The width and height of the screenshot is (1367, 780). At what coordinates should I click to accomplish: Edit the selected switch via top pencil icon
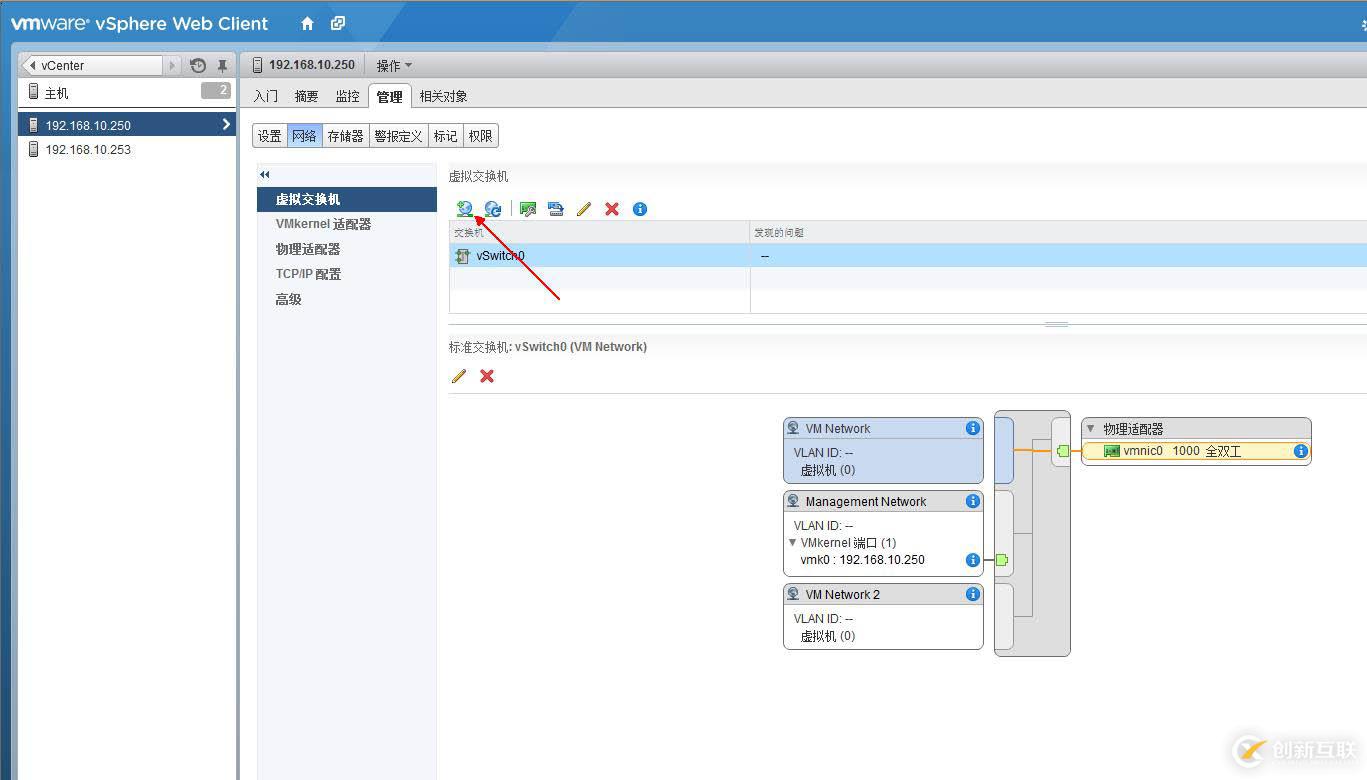point(584,208)
